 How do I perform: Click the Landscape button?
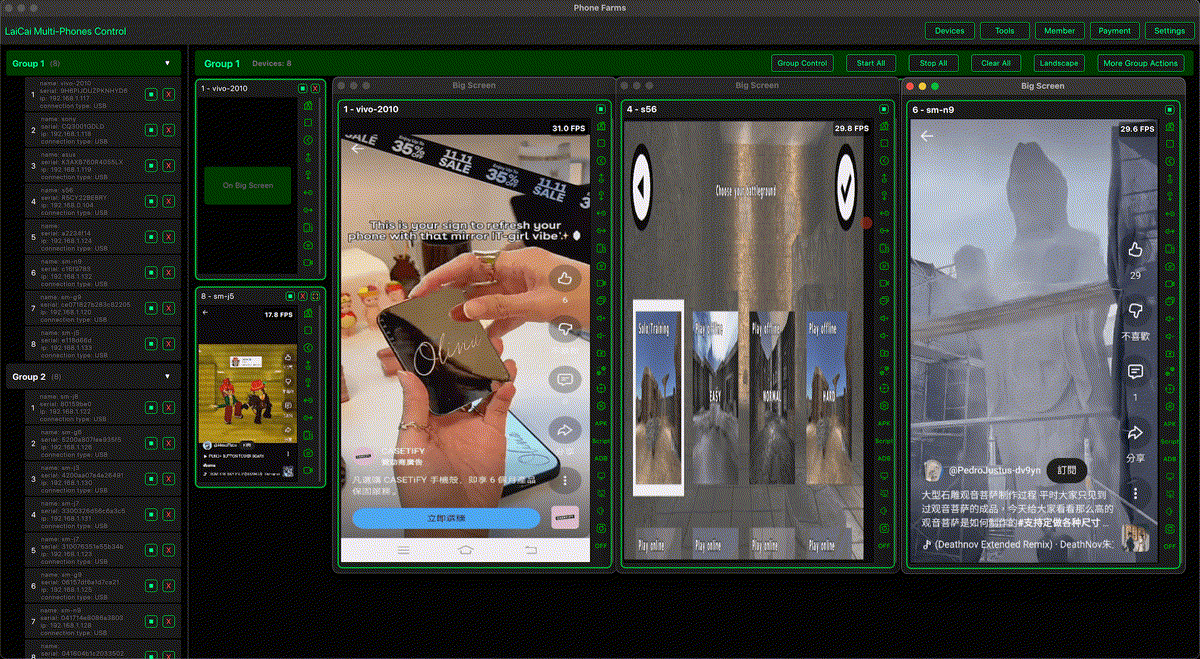coord(1058,63)
